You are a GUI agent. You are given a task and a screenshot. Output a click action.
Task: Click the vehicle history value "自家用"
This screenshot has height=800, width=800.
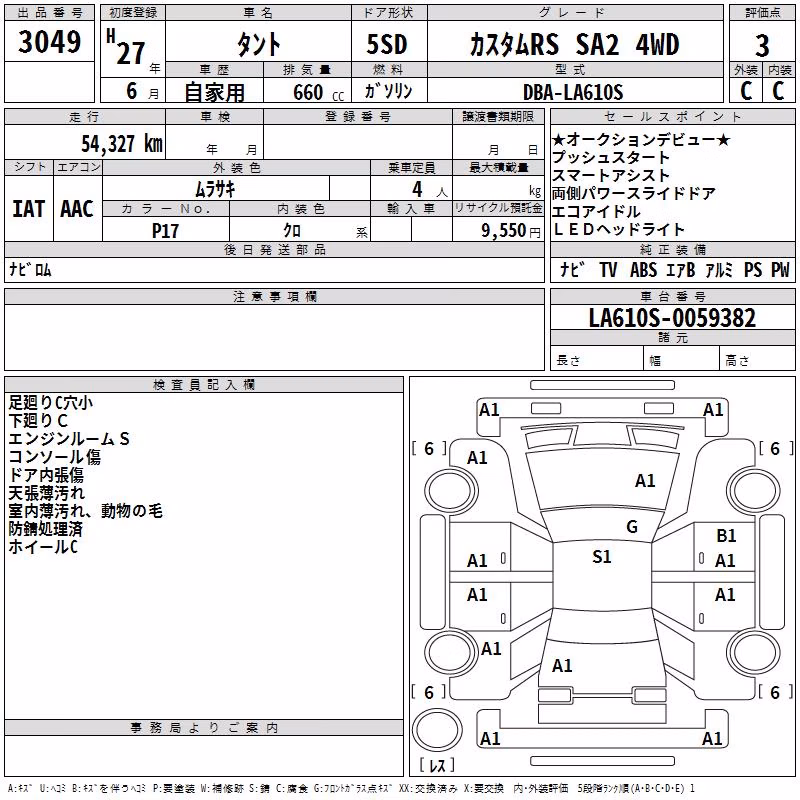(x=215, y=92)
